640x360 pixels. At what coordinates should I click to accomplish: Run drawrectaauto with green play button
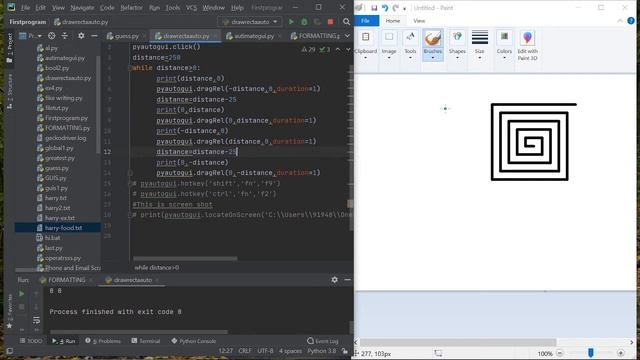point(291,22)
